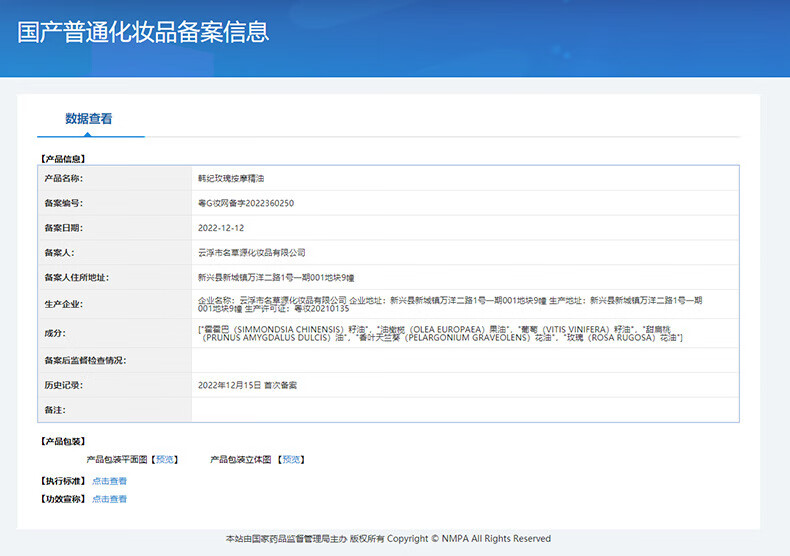Click 点击查看 next to 功效宣称

[109, 499]
